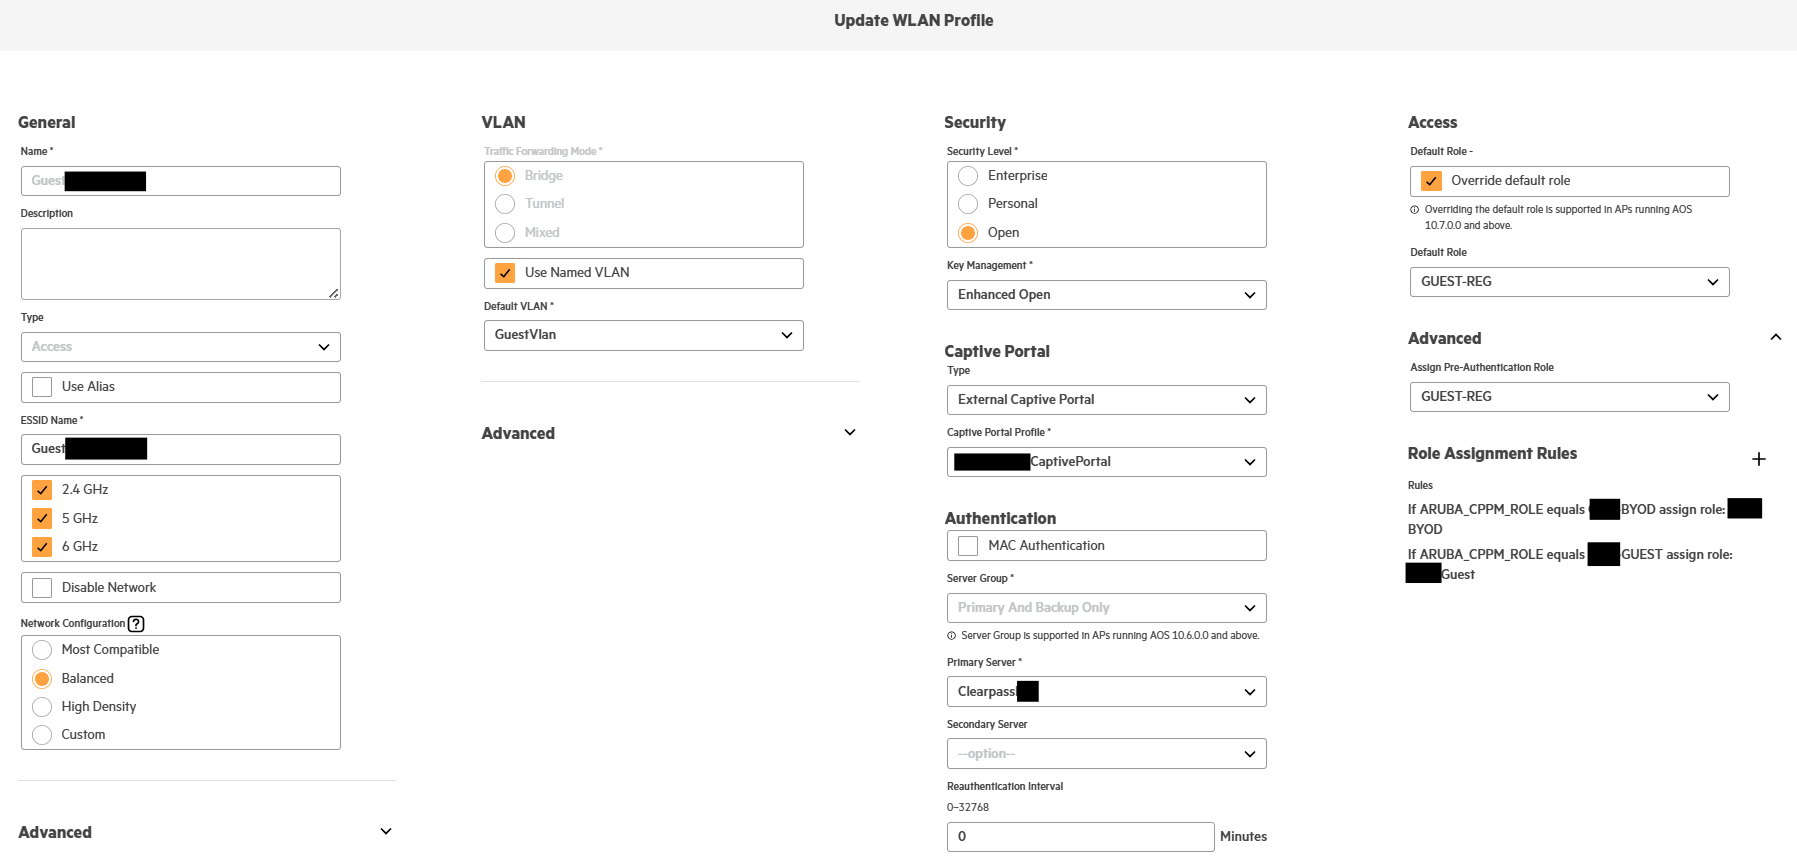Image resolution: width=1797 pixels, height=868 pixels.
Task: Expand the VLAN Advanced section
Action: 850,433
